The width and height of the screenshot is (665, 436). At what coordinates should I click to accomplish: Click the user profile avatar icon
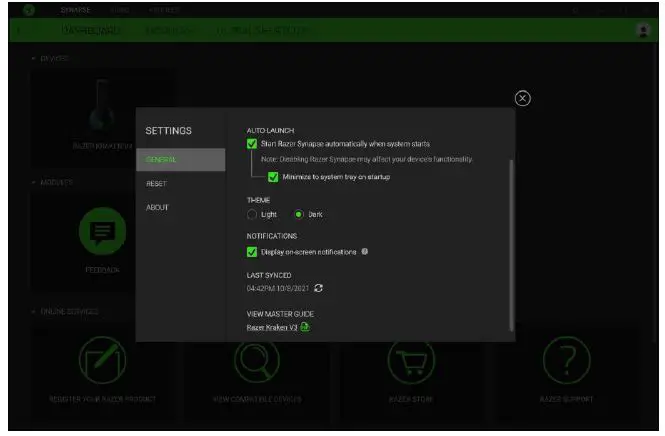(643, 30)
